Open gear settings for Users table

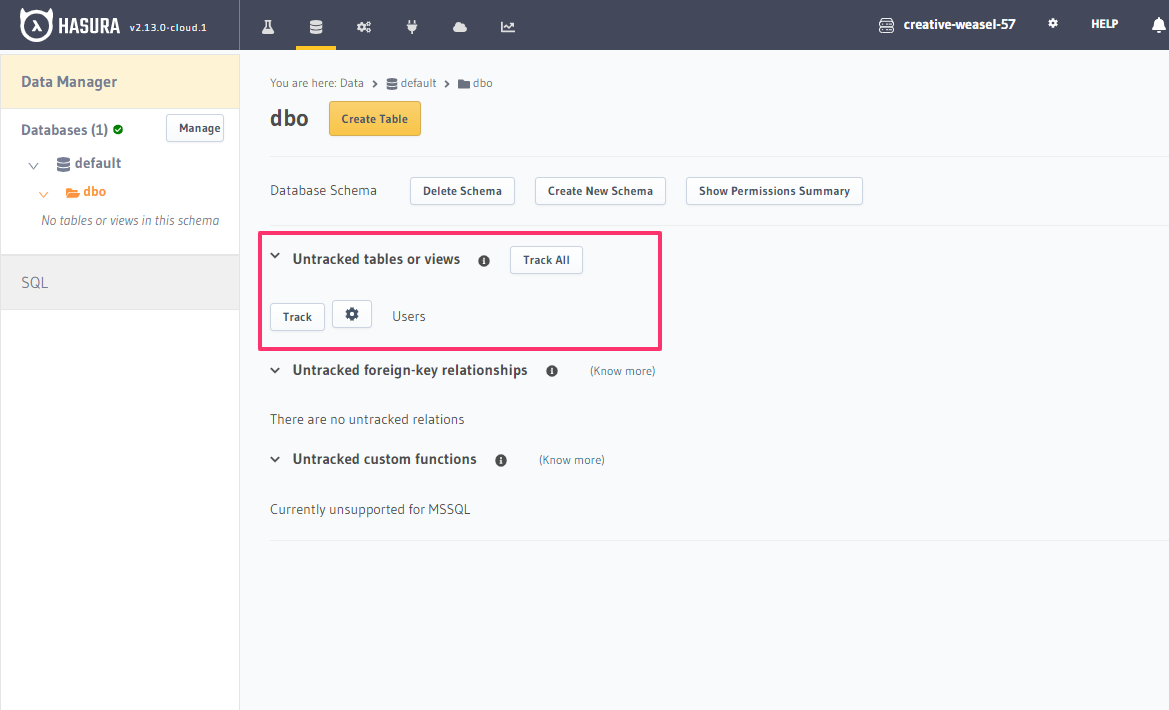pyautogui.click(x=352, y=315)
